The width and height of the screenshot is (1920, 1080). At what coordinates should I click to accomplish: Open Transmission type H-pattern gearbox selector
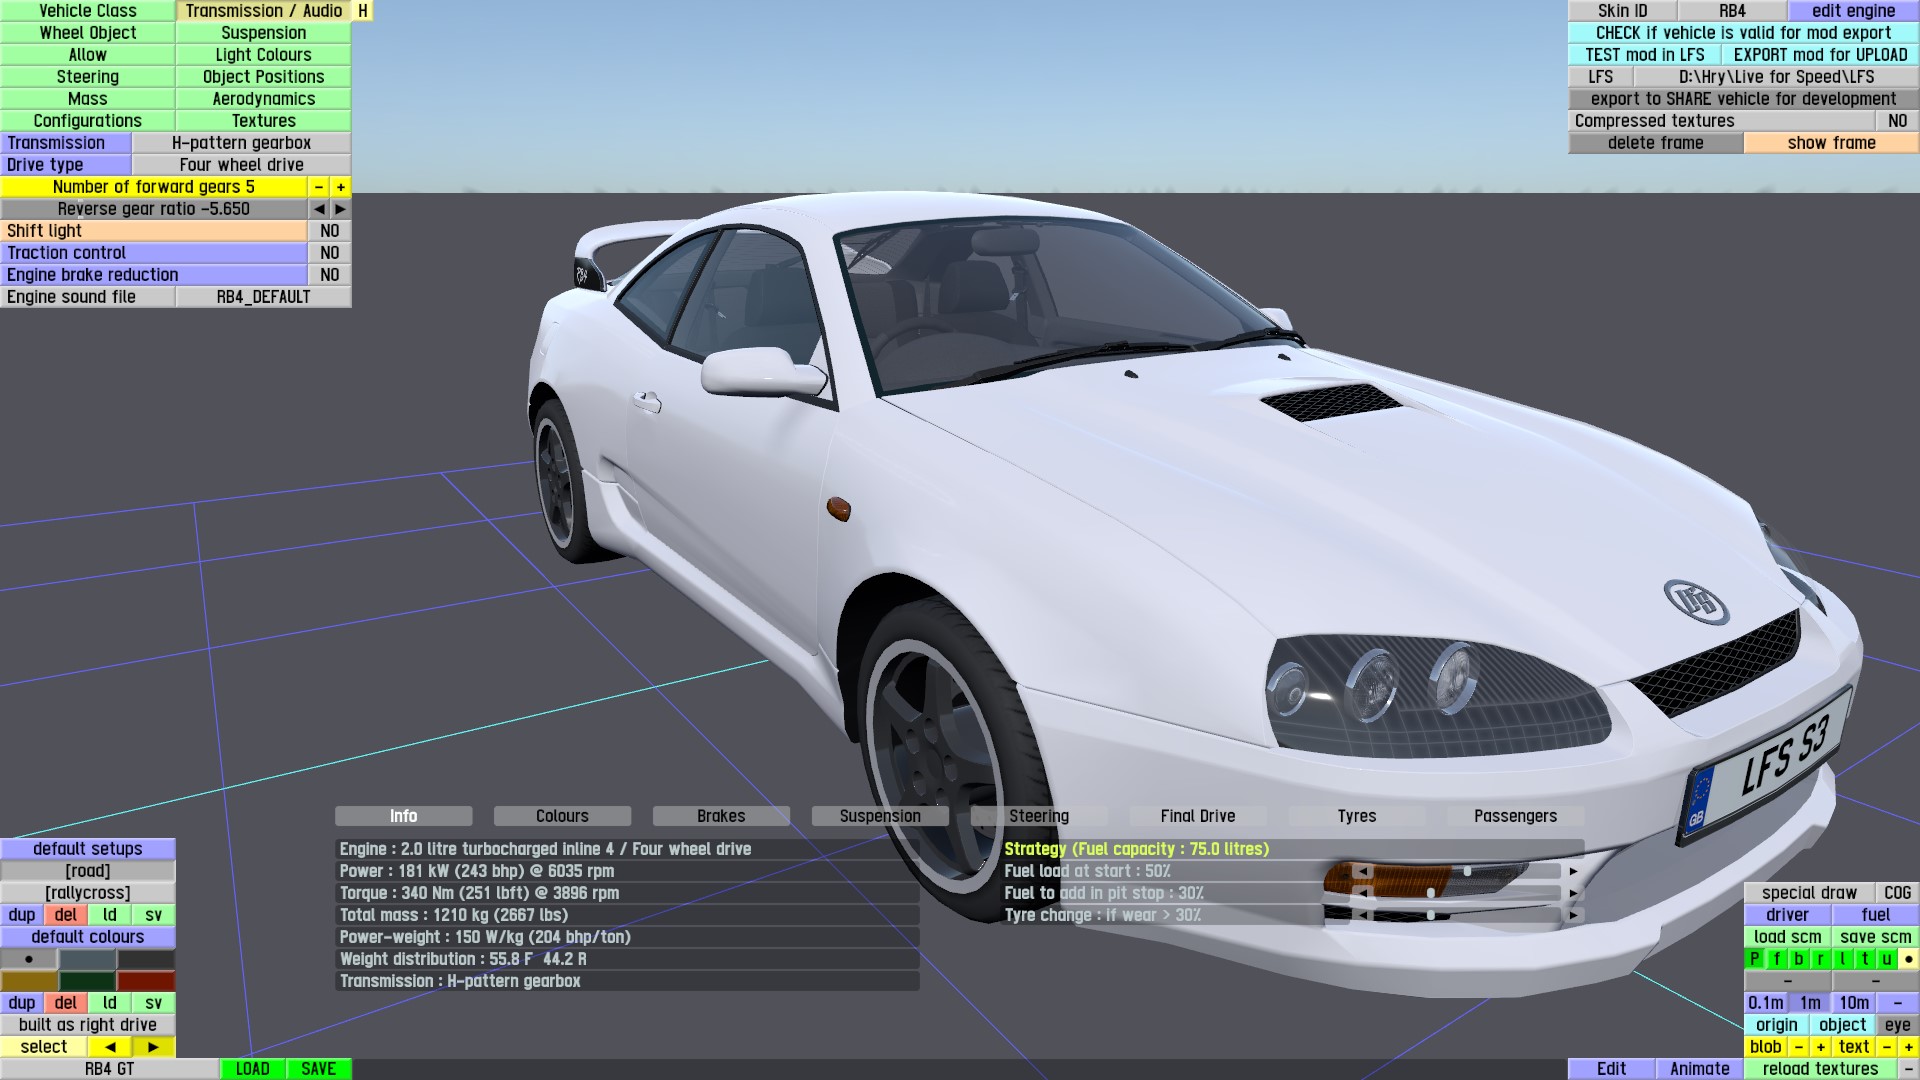241,143
